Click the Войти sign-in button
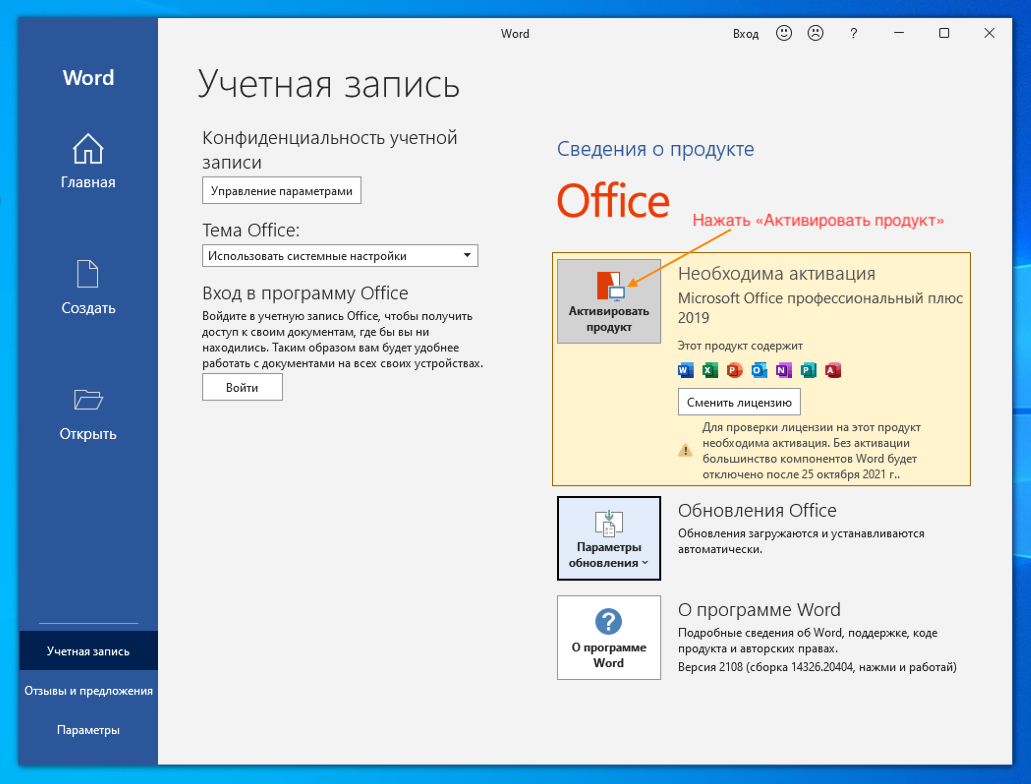 point(242,387)
